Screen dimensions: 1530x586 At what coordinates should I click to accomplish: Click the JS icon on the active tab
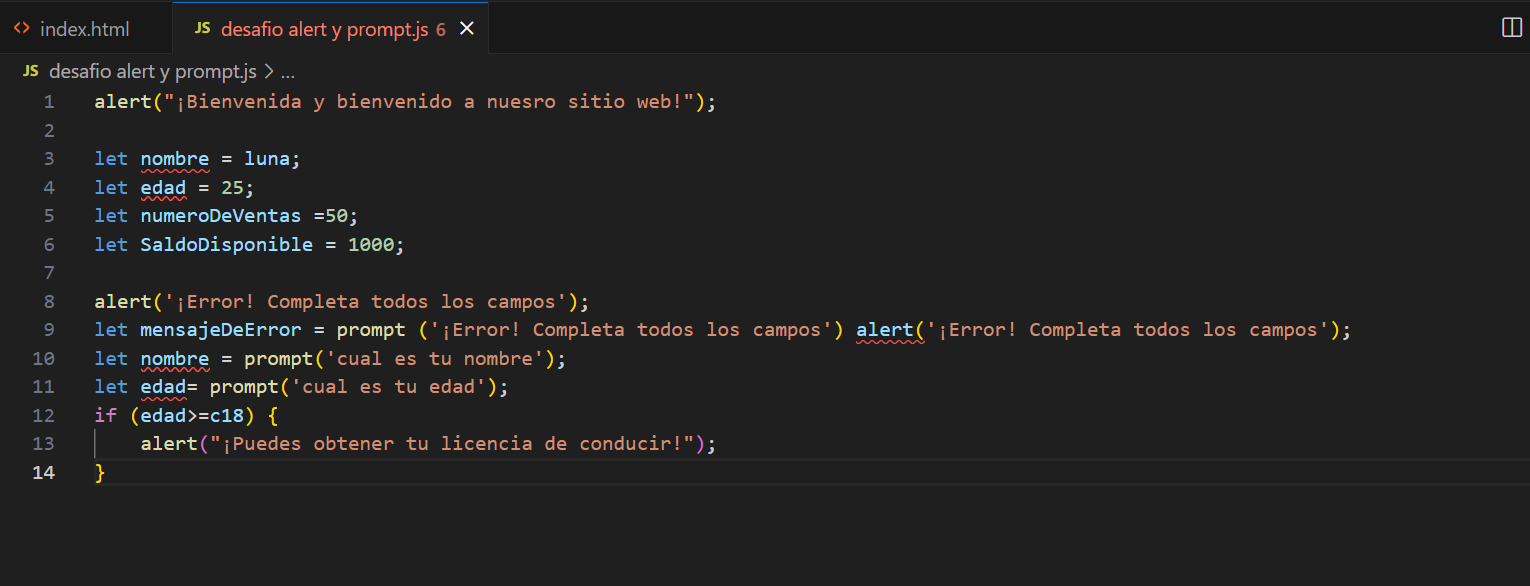click(x=202, y=28)
